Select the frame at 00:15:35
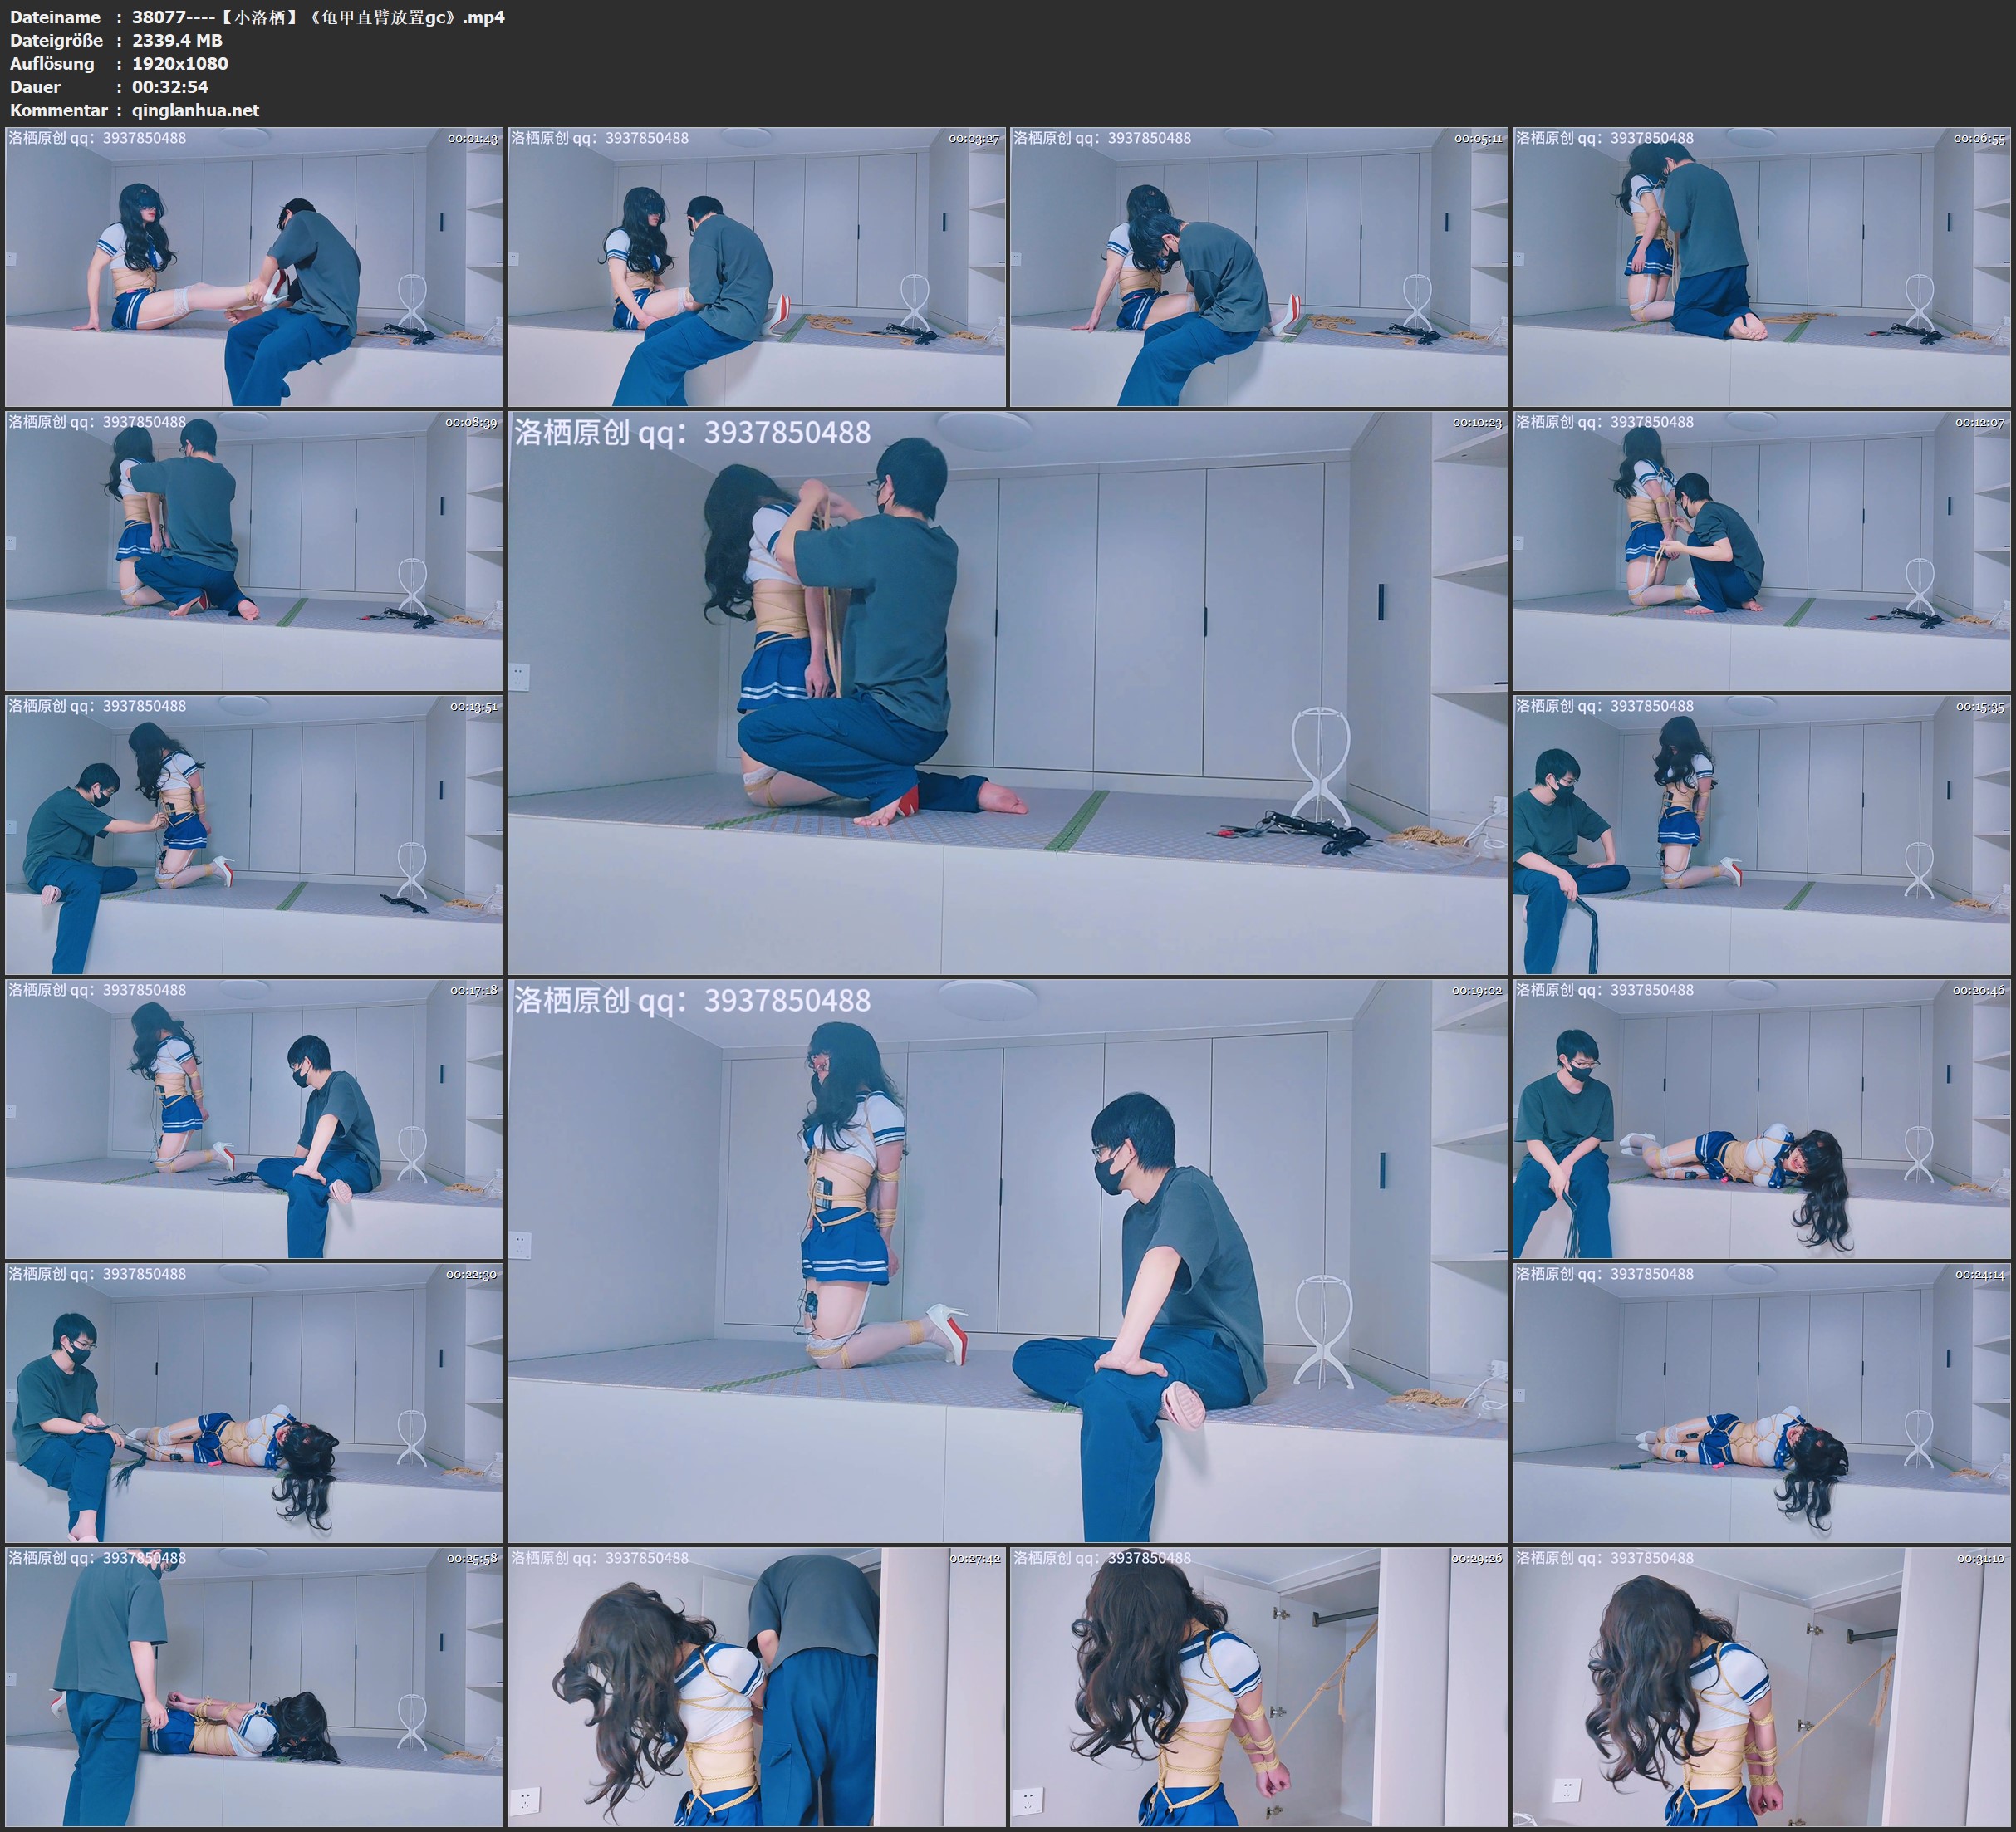This screenshot has width=2016, height=1832. [1761, 834]
